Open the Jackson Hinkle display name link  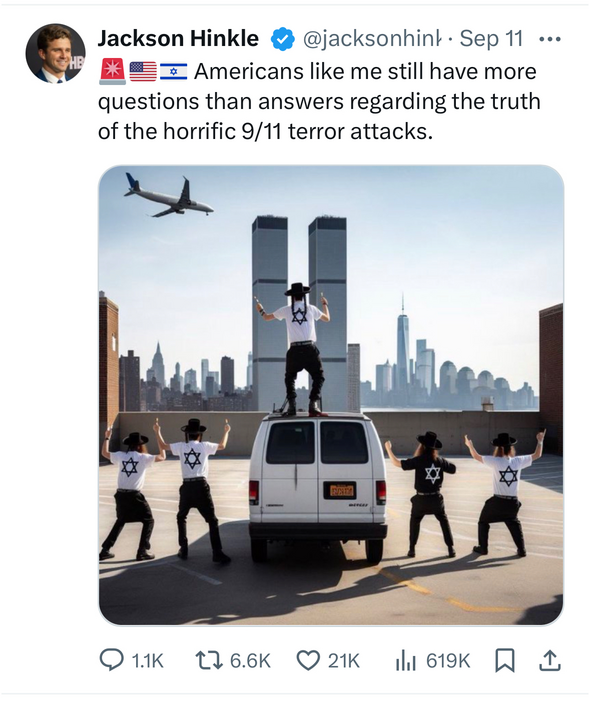point(178,38)
